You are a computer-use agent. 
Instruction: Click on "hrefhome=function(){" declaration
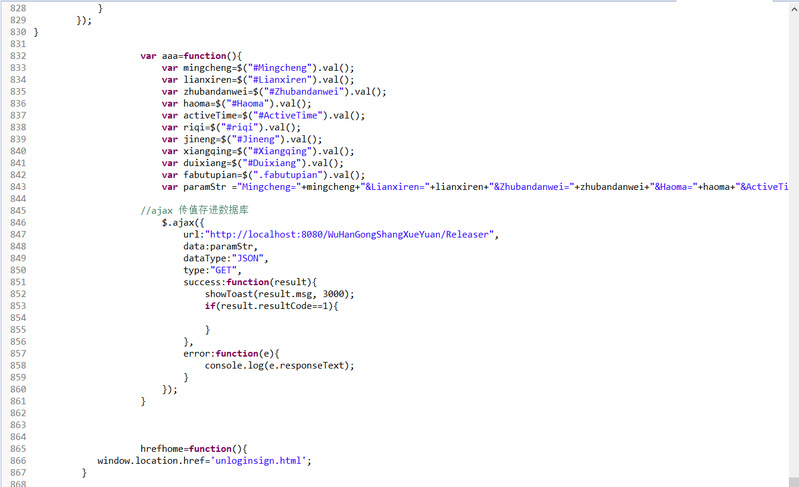194,449
